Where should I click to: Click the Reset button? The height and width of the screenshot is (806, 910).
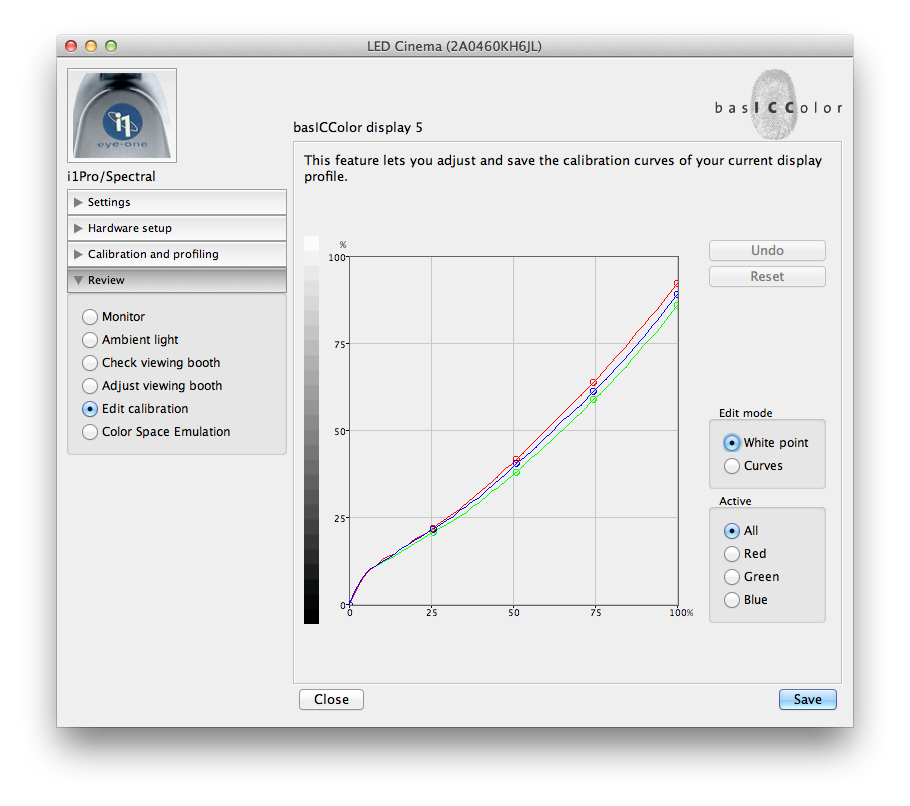tap(767, 277)
